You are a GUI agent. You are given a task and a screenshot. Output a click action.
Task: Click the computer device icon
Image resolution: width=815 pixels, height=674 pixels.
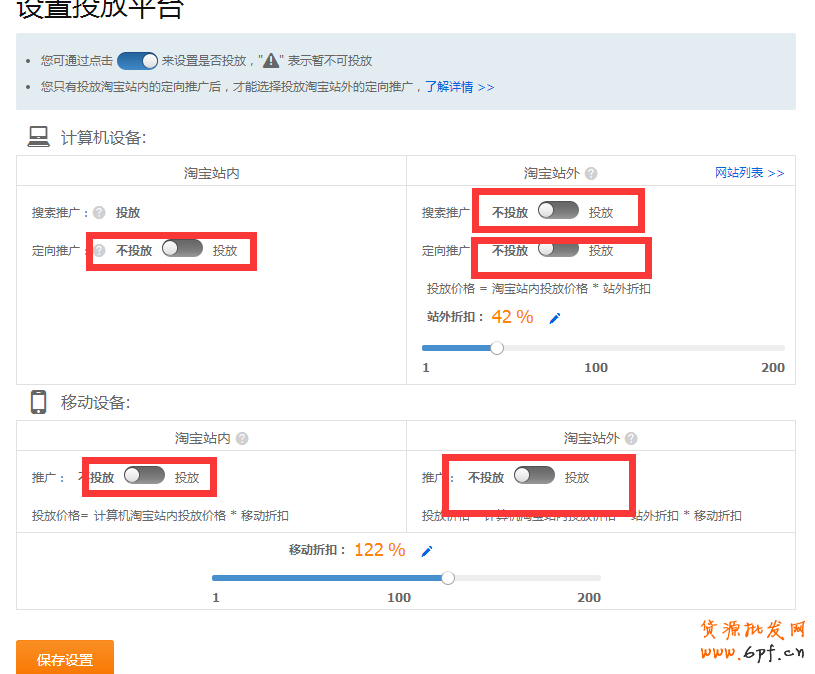click(x=38, y=137)
